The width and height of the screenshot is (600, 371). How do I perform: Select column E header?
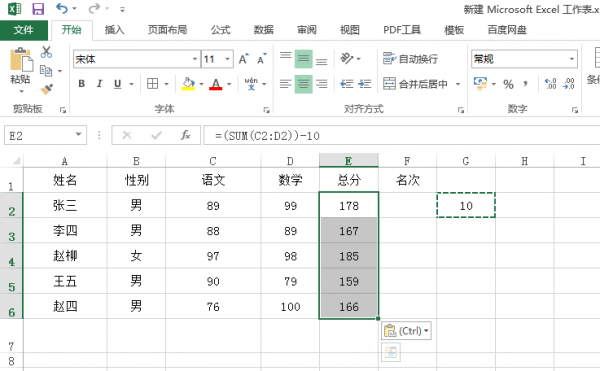(349, 161)
